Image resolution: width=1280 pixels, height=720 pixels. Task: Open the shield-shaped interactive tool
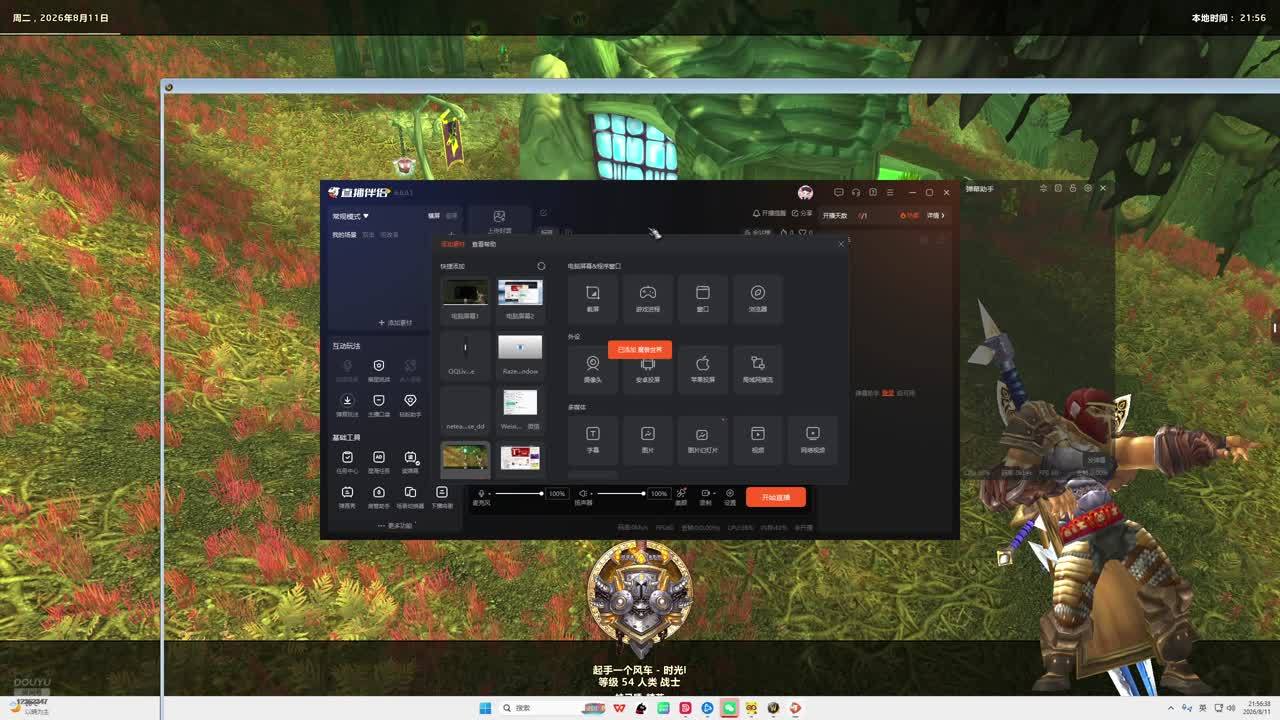pyautogui.click(x=379, y=370)
